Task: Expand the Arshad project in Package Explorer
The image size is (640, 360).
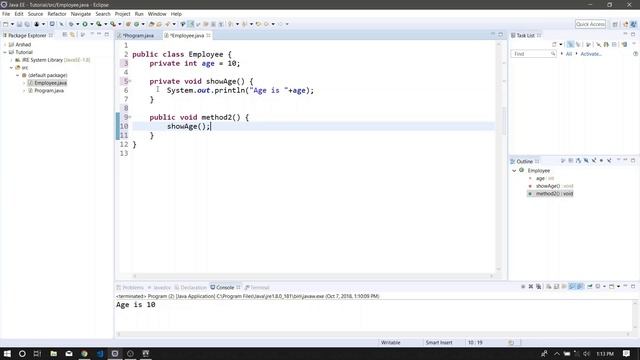Action: pos(5,44)
